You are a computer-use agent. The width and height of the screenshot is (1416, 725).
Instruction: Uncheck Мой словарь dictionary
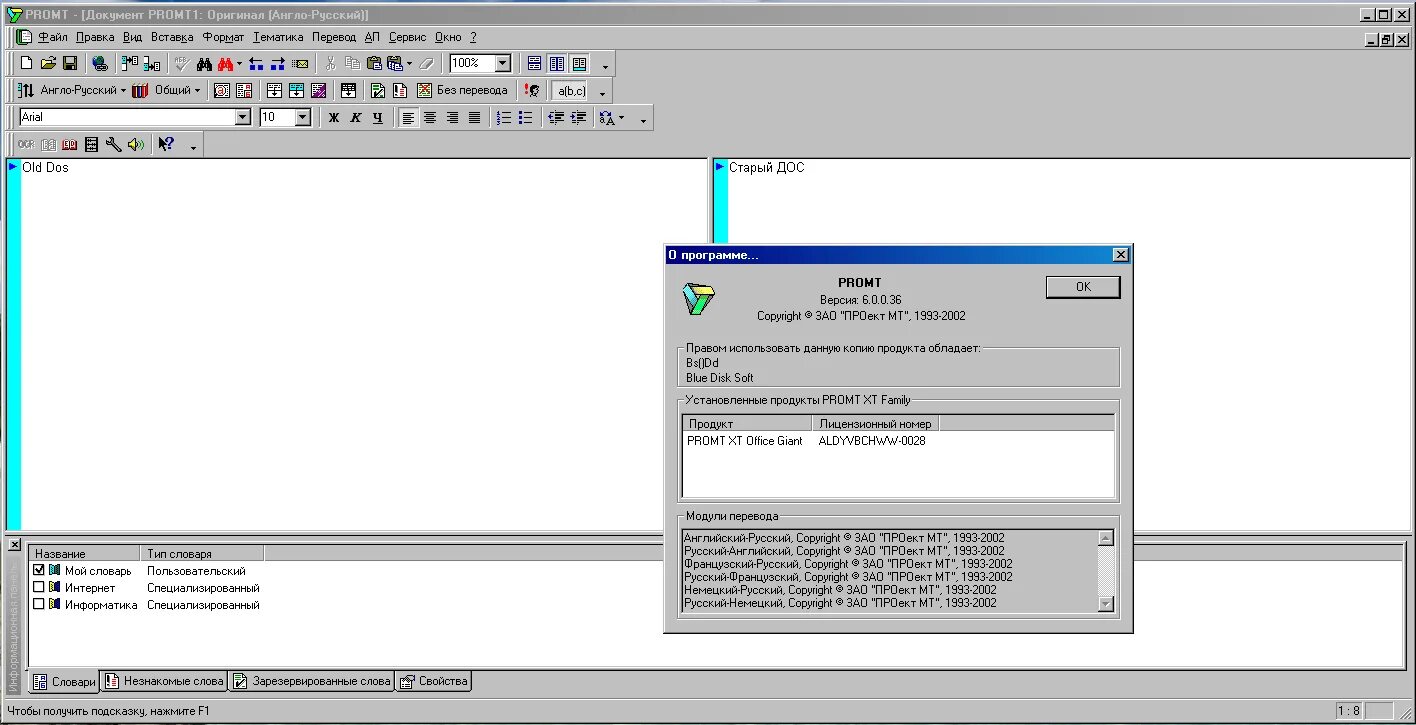click(x=40, y=571)
